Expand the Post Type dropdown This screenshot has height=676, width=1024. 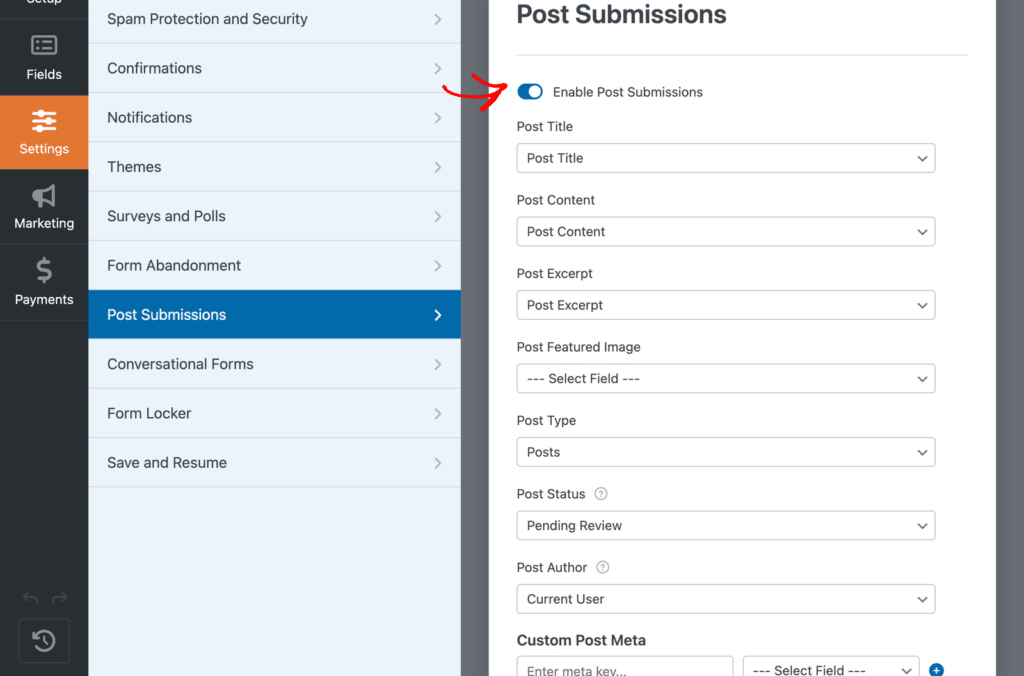pyautogui.click(x=726, y=452)
